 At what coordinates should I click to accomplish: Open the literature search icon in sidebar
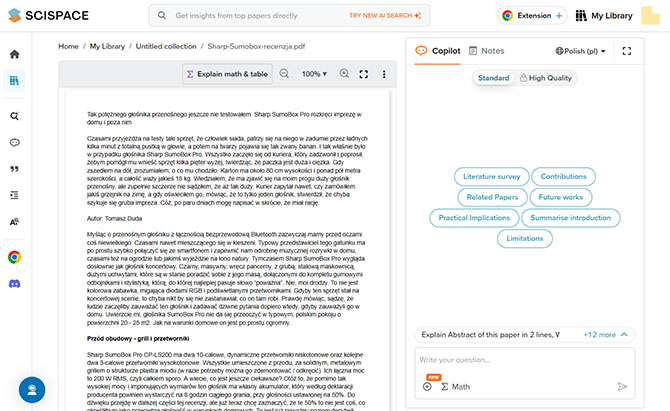(15, 116)
